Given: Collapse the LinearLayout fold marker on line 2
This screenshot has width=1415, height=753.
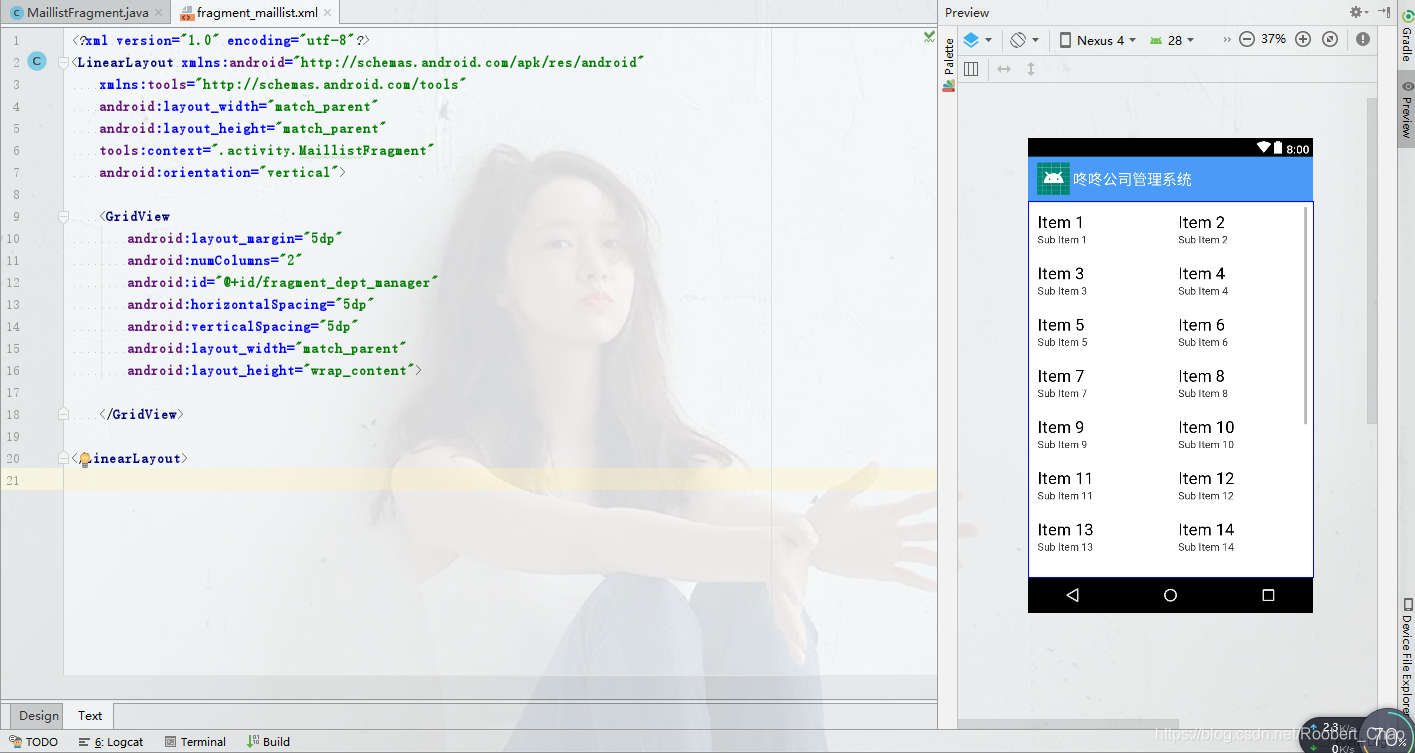Looking at the screenshot, I should coord(64,62).
